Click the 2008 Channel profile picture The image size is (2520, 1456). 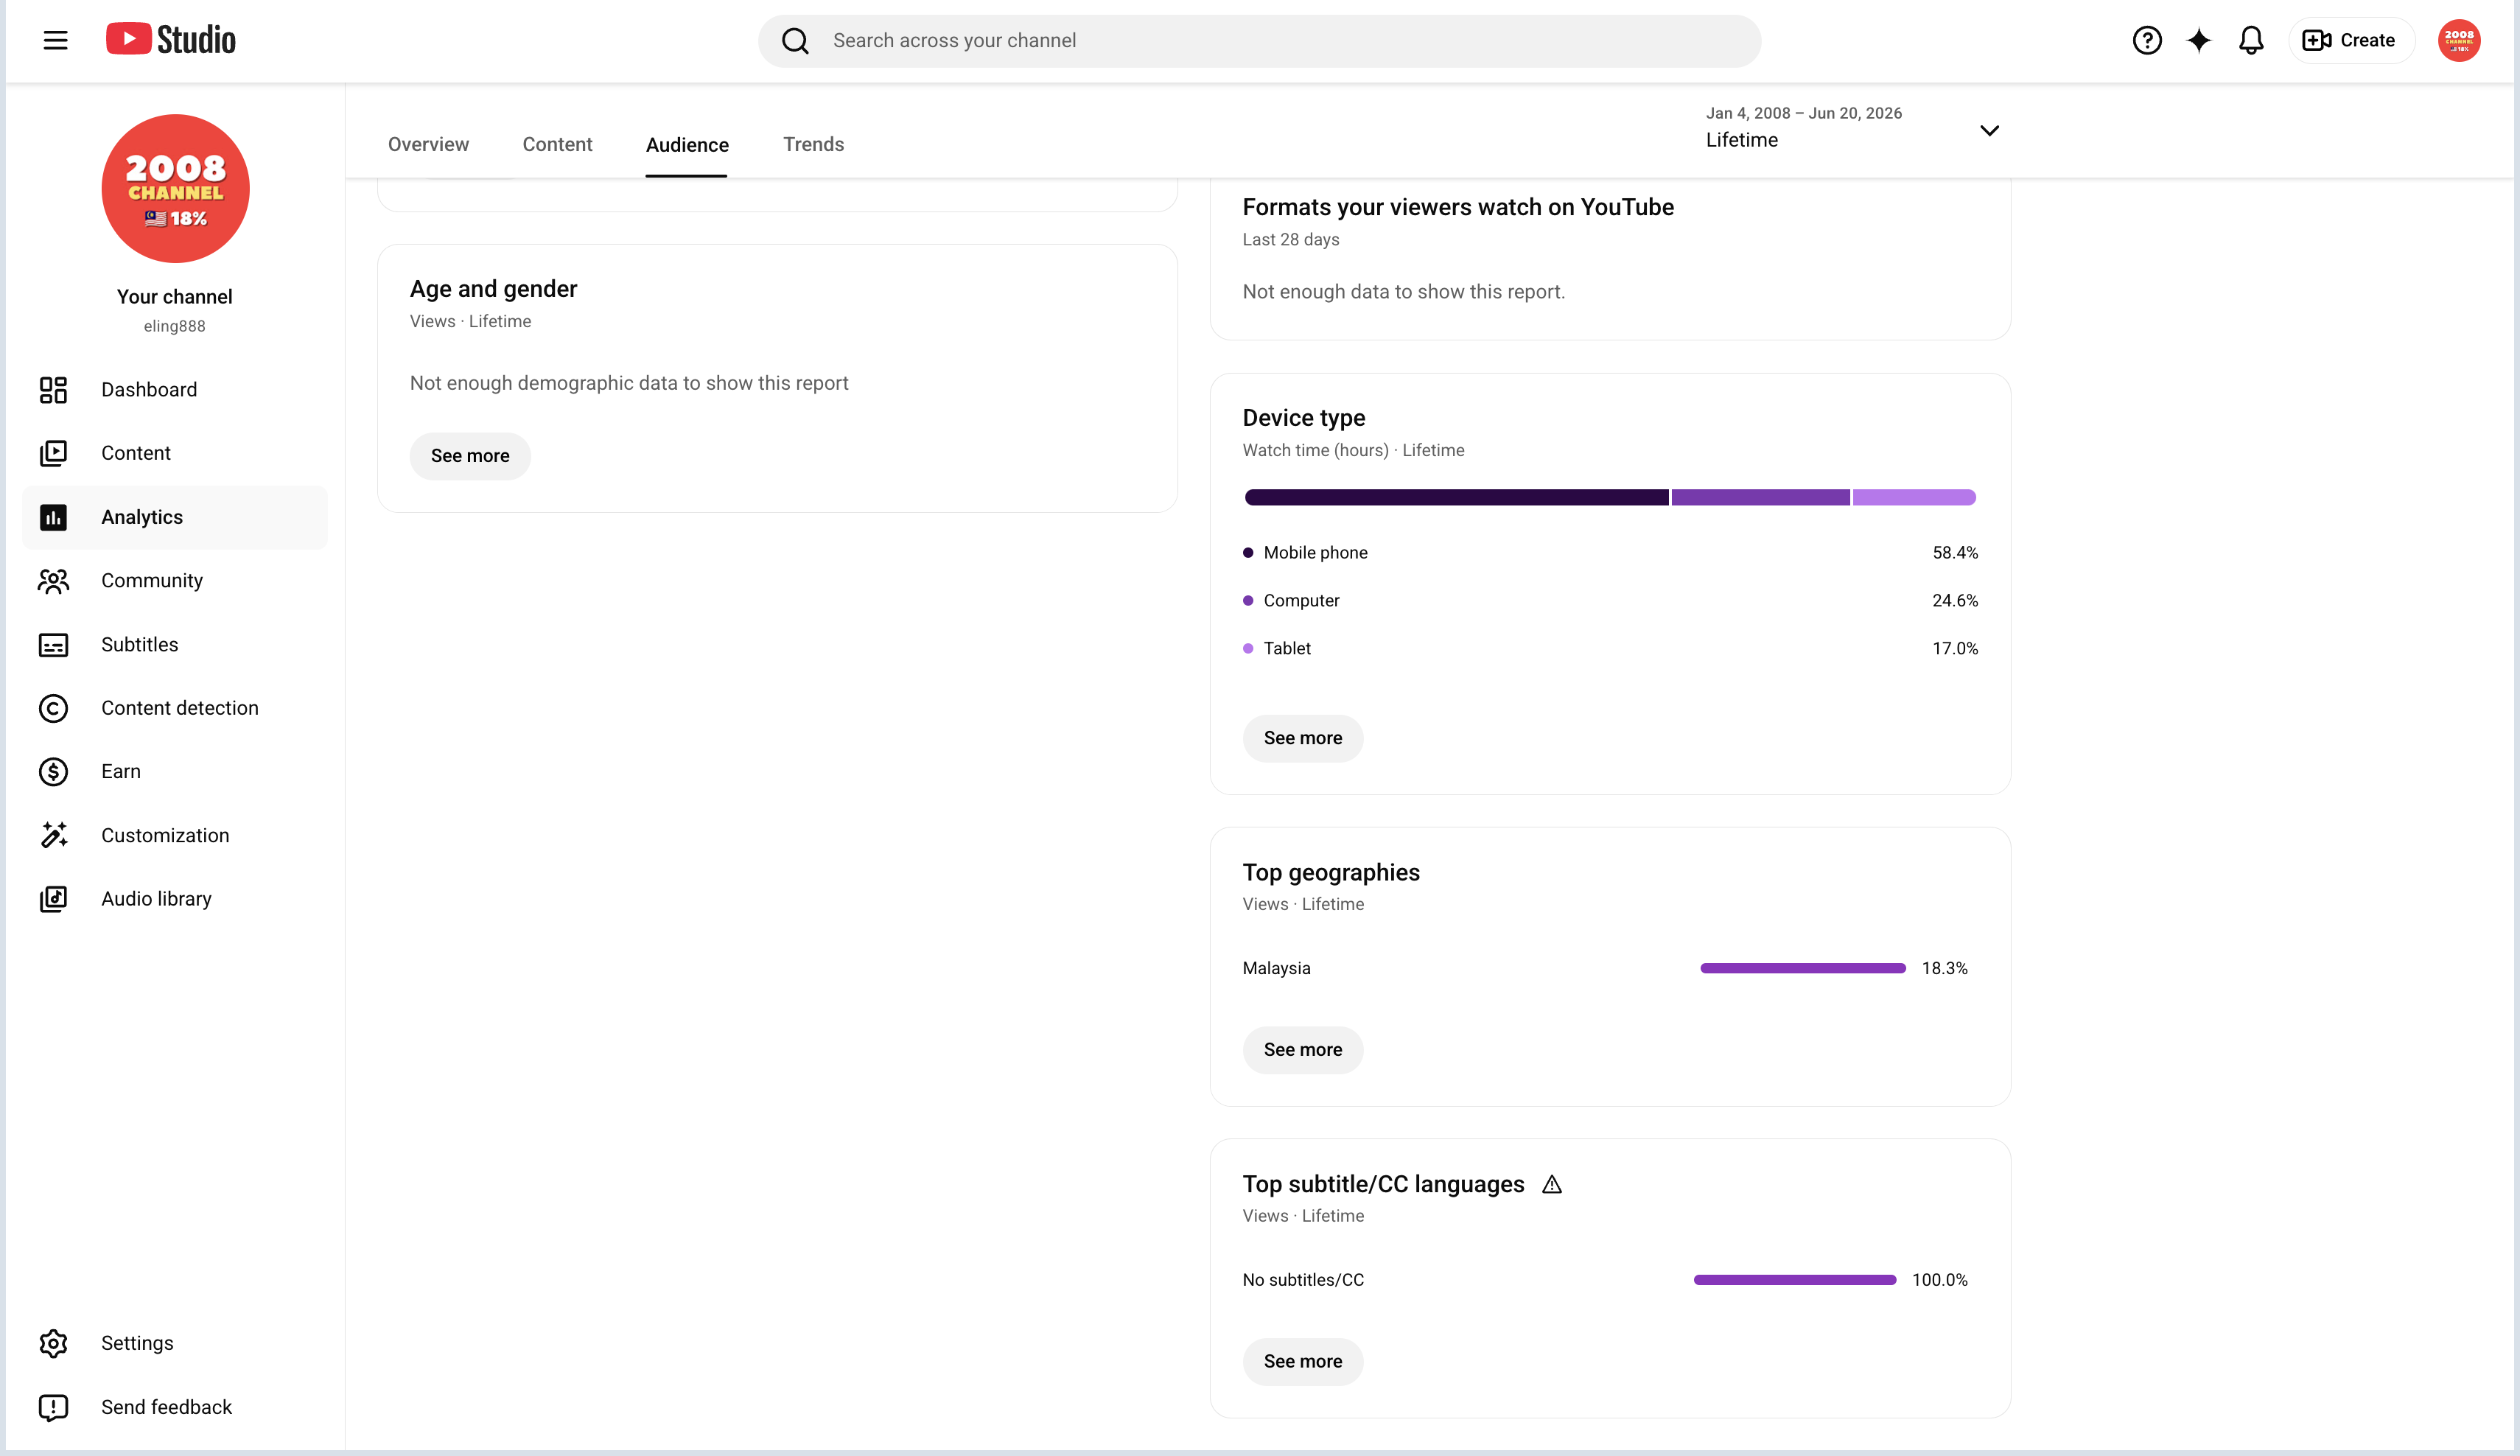tap(175, 188)
